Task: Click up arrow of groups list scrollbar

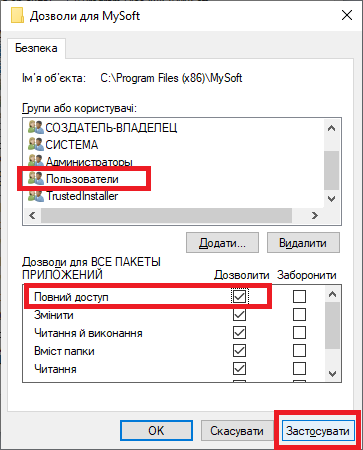Action: coord(331,128)
